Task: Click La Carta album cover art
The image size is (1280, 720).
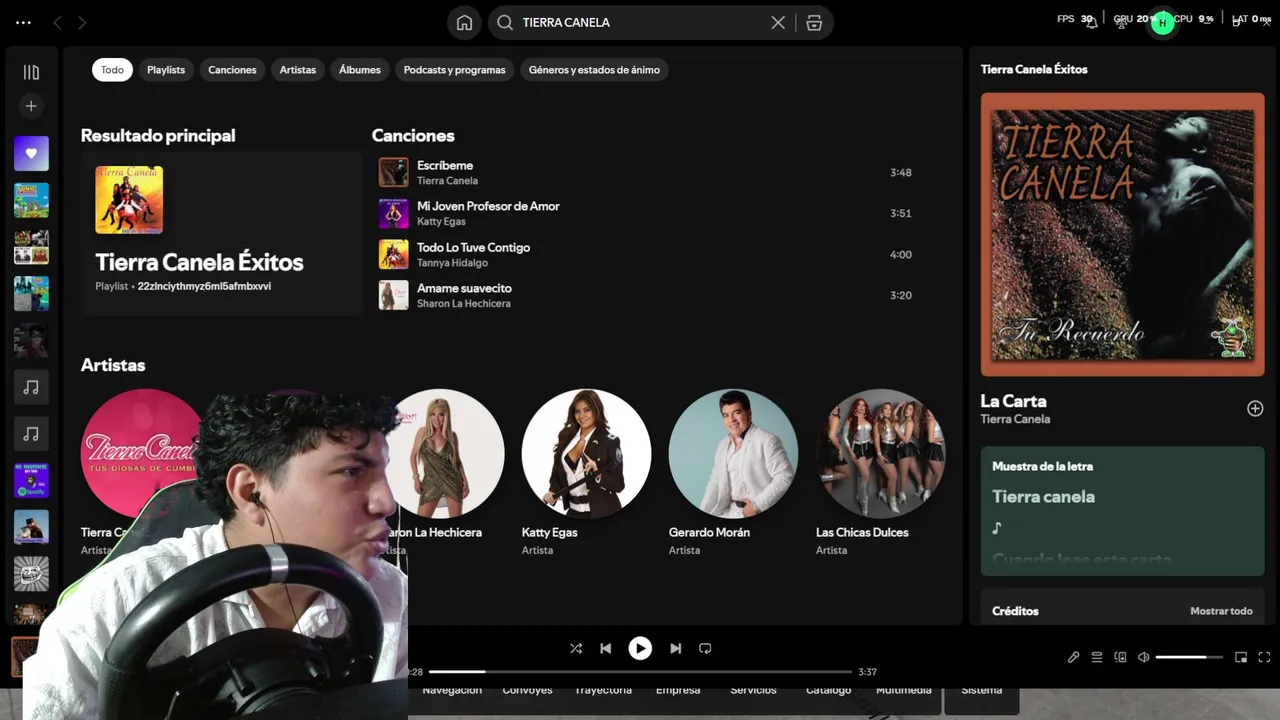Action: [x=1122, y=235]
